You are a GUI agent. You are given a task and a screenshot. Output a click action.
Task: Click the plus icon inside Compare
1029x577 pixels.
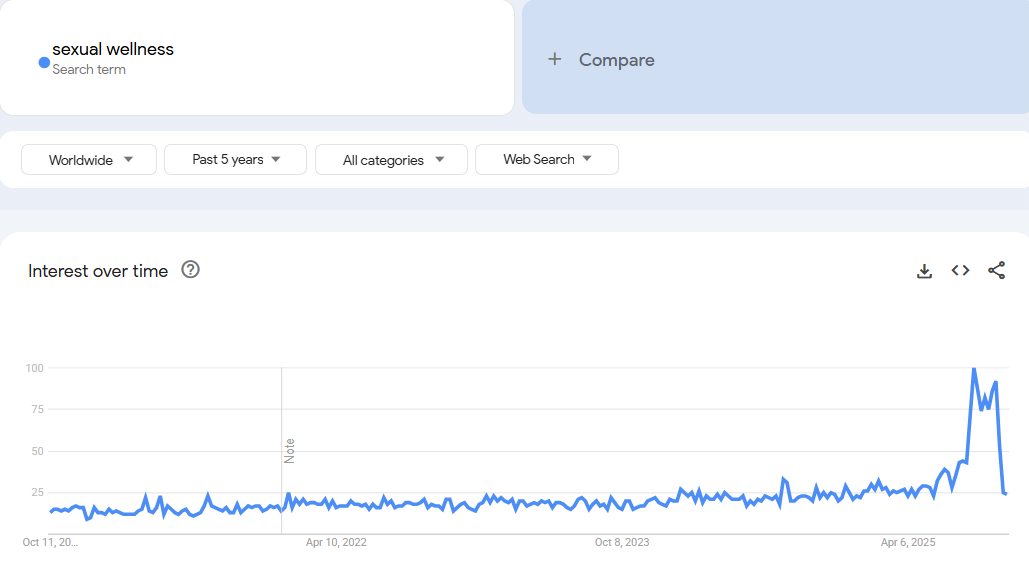coord(555,59)
